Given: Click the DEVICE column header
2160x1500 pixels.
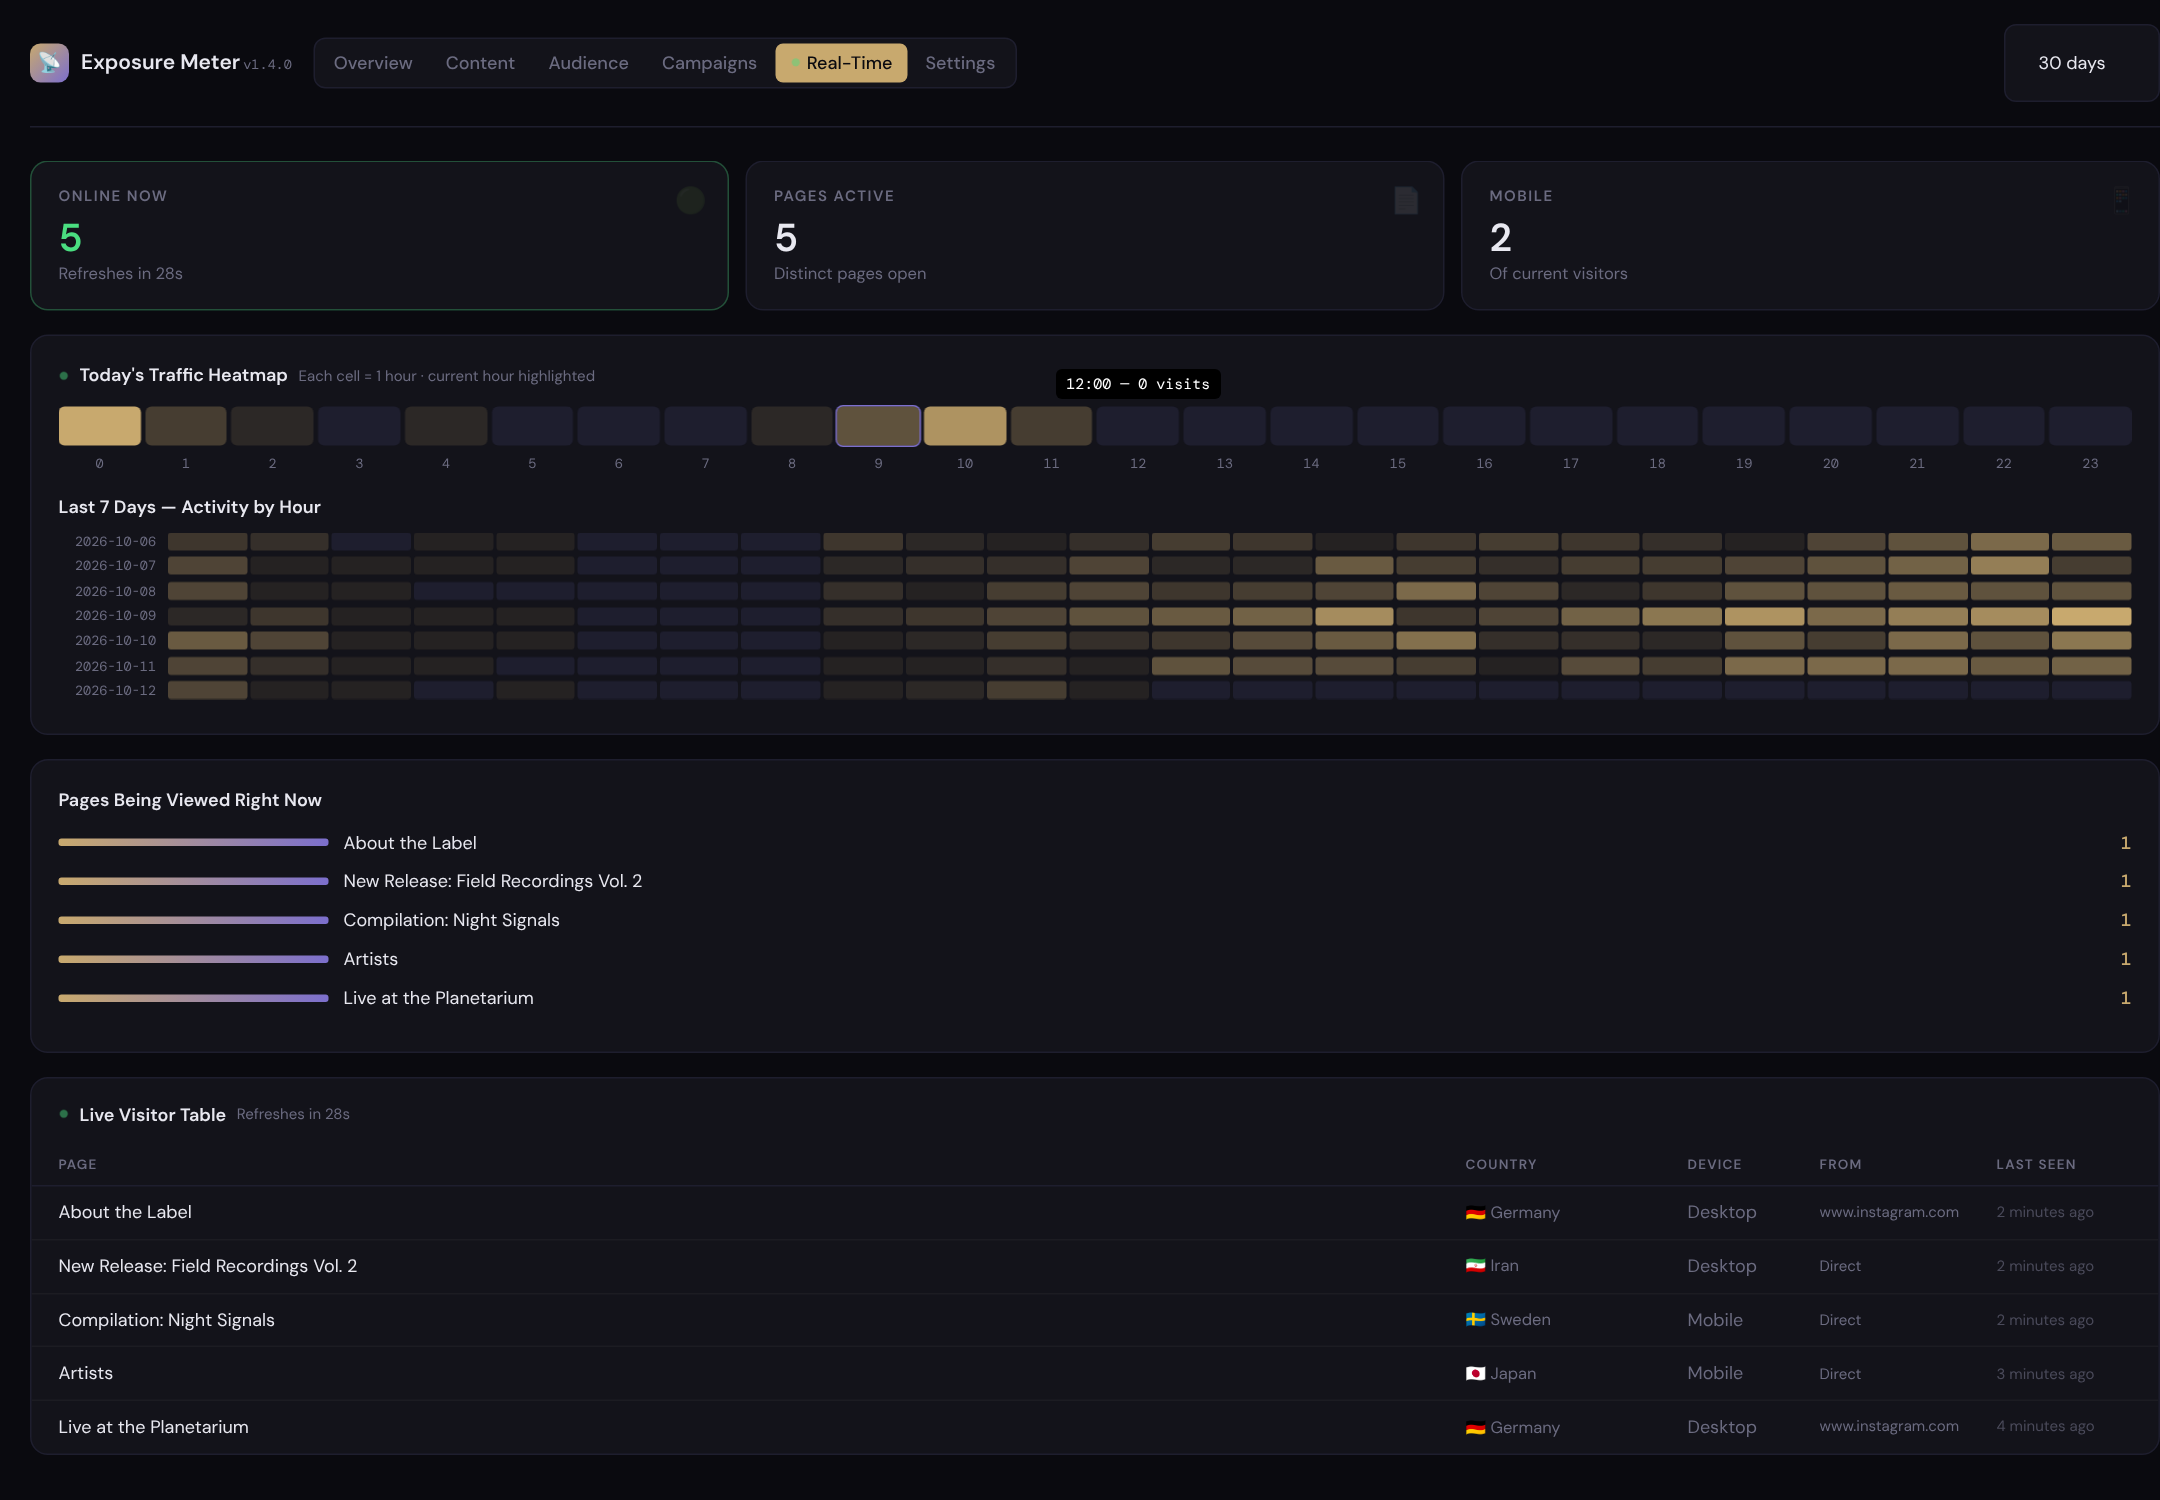Looking at the screenshot, I should [x=1714, y=1165].
